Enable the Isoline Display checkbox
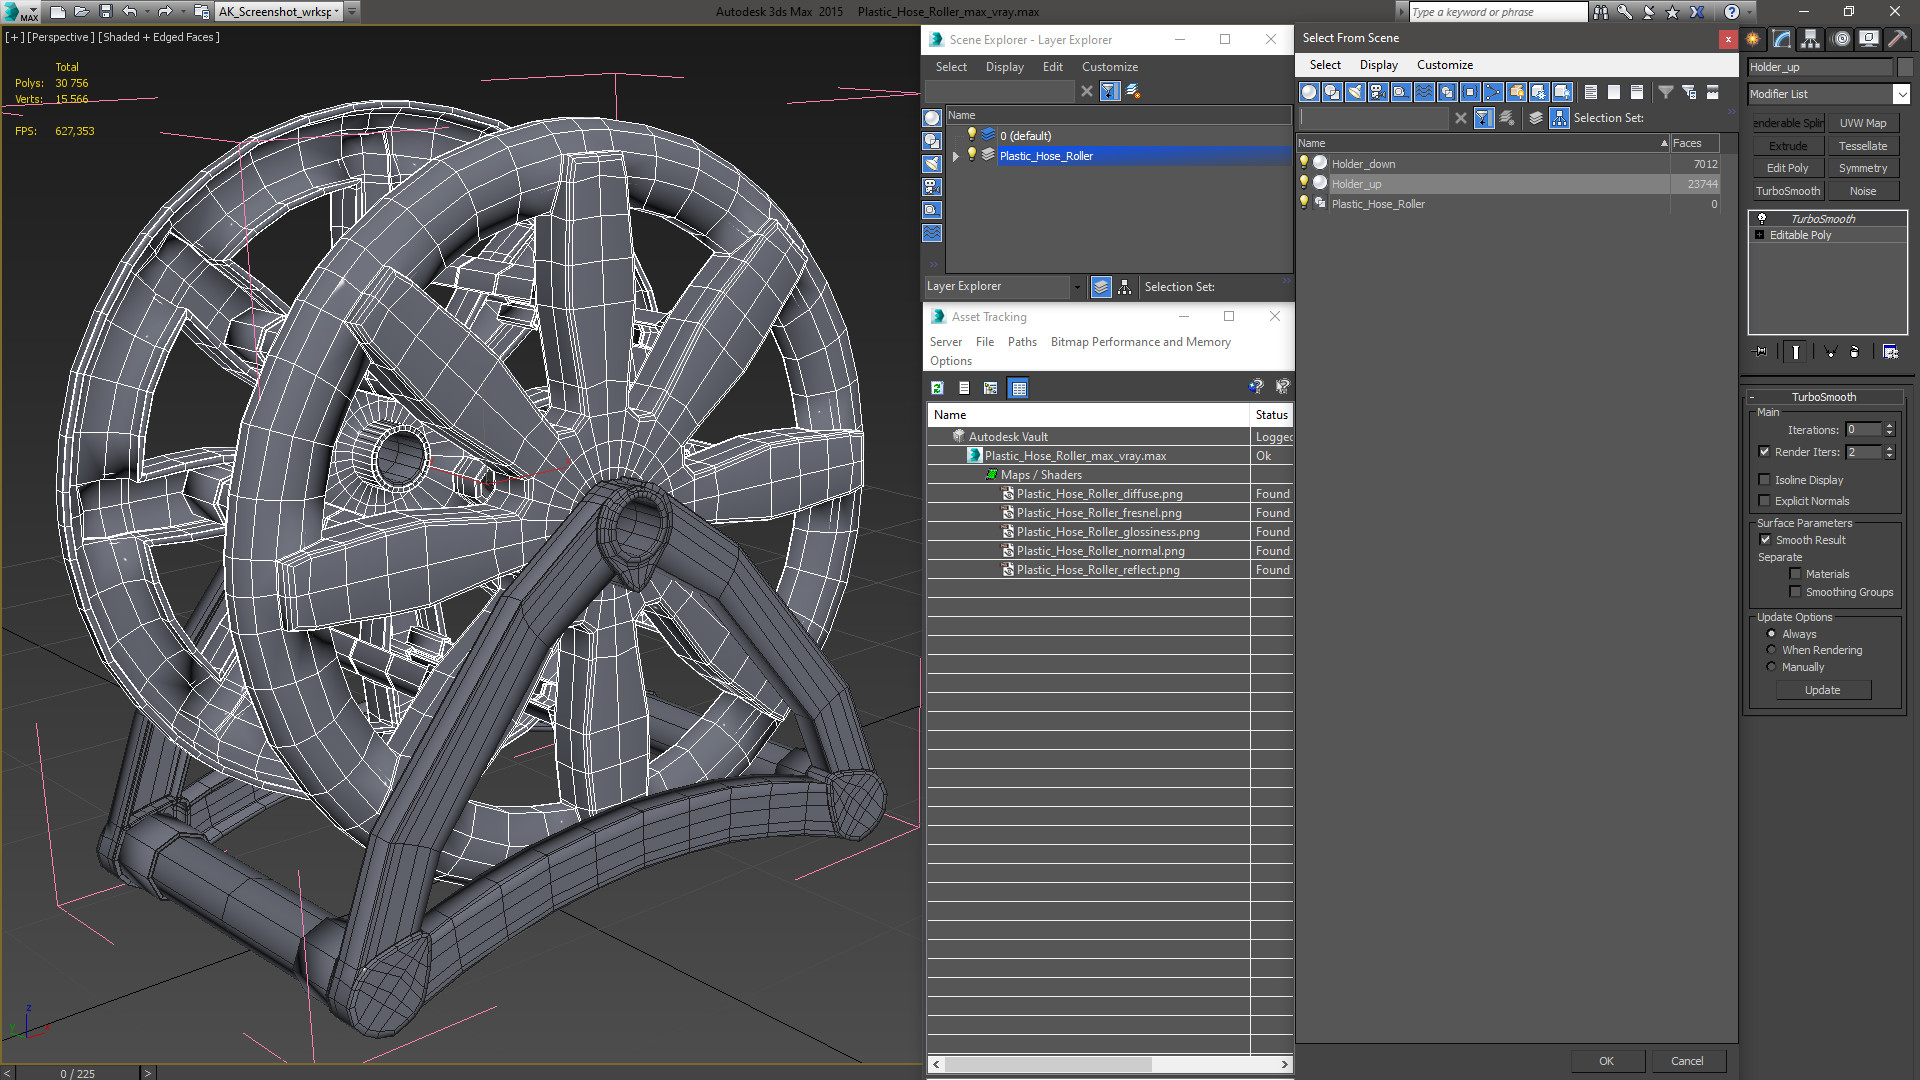 (1765, 480)
